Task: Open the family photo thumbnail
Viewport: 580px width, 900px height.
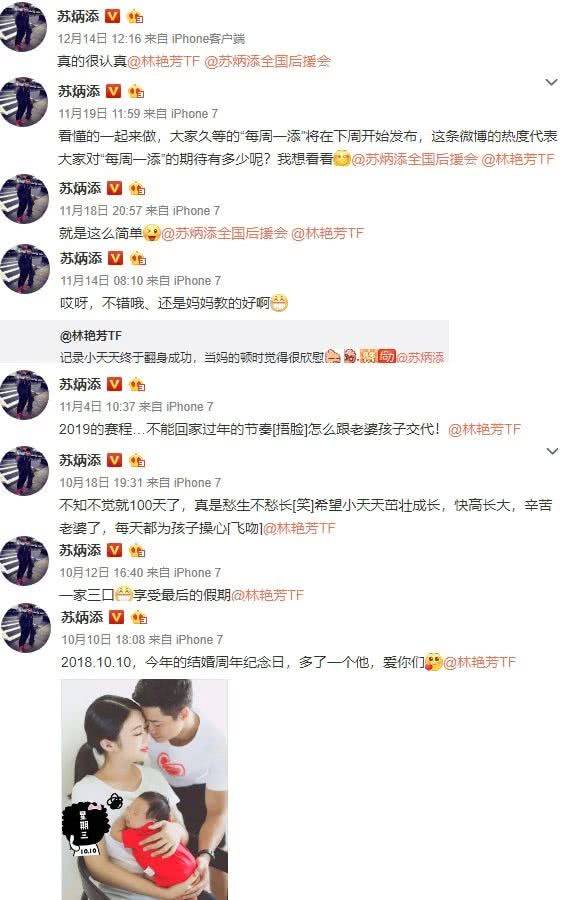Action: click(x=145, y=789)
